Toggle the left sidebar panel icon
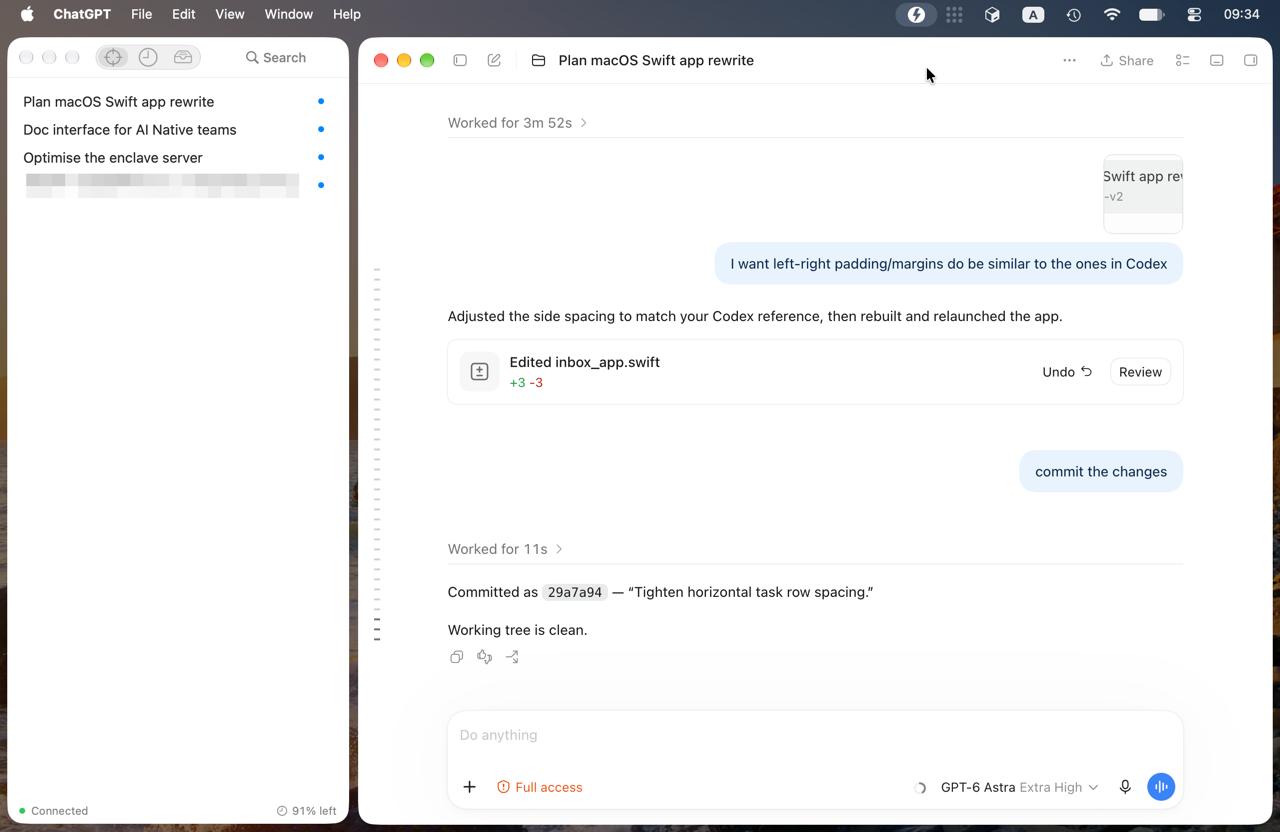 click(x=460, y=60)
